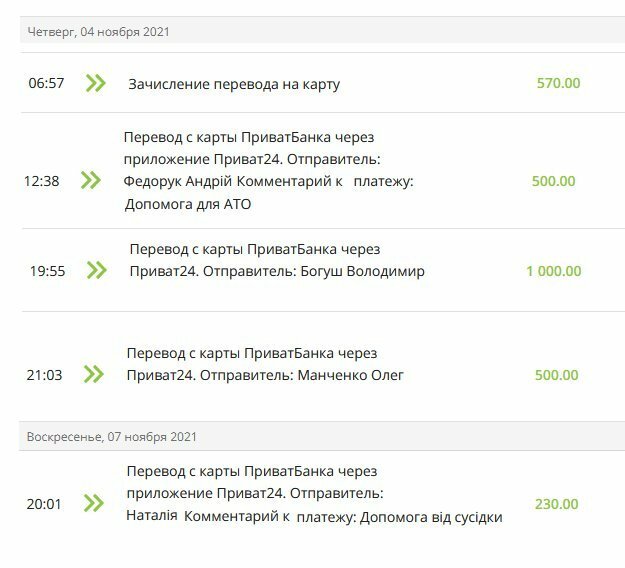This screenshot has width=625, height=568.
Task: Click the double-chevron icon next to 19:55
Action: 96,270
